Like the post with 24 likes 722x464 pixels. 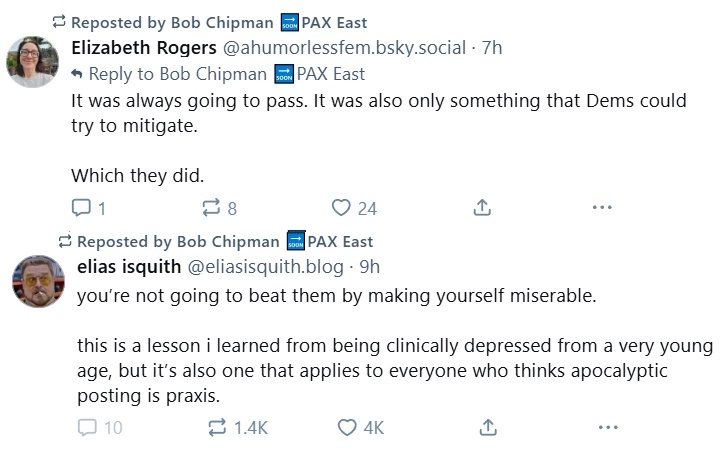(x=354, y=208)
